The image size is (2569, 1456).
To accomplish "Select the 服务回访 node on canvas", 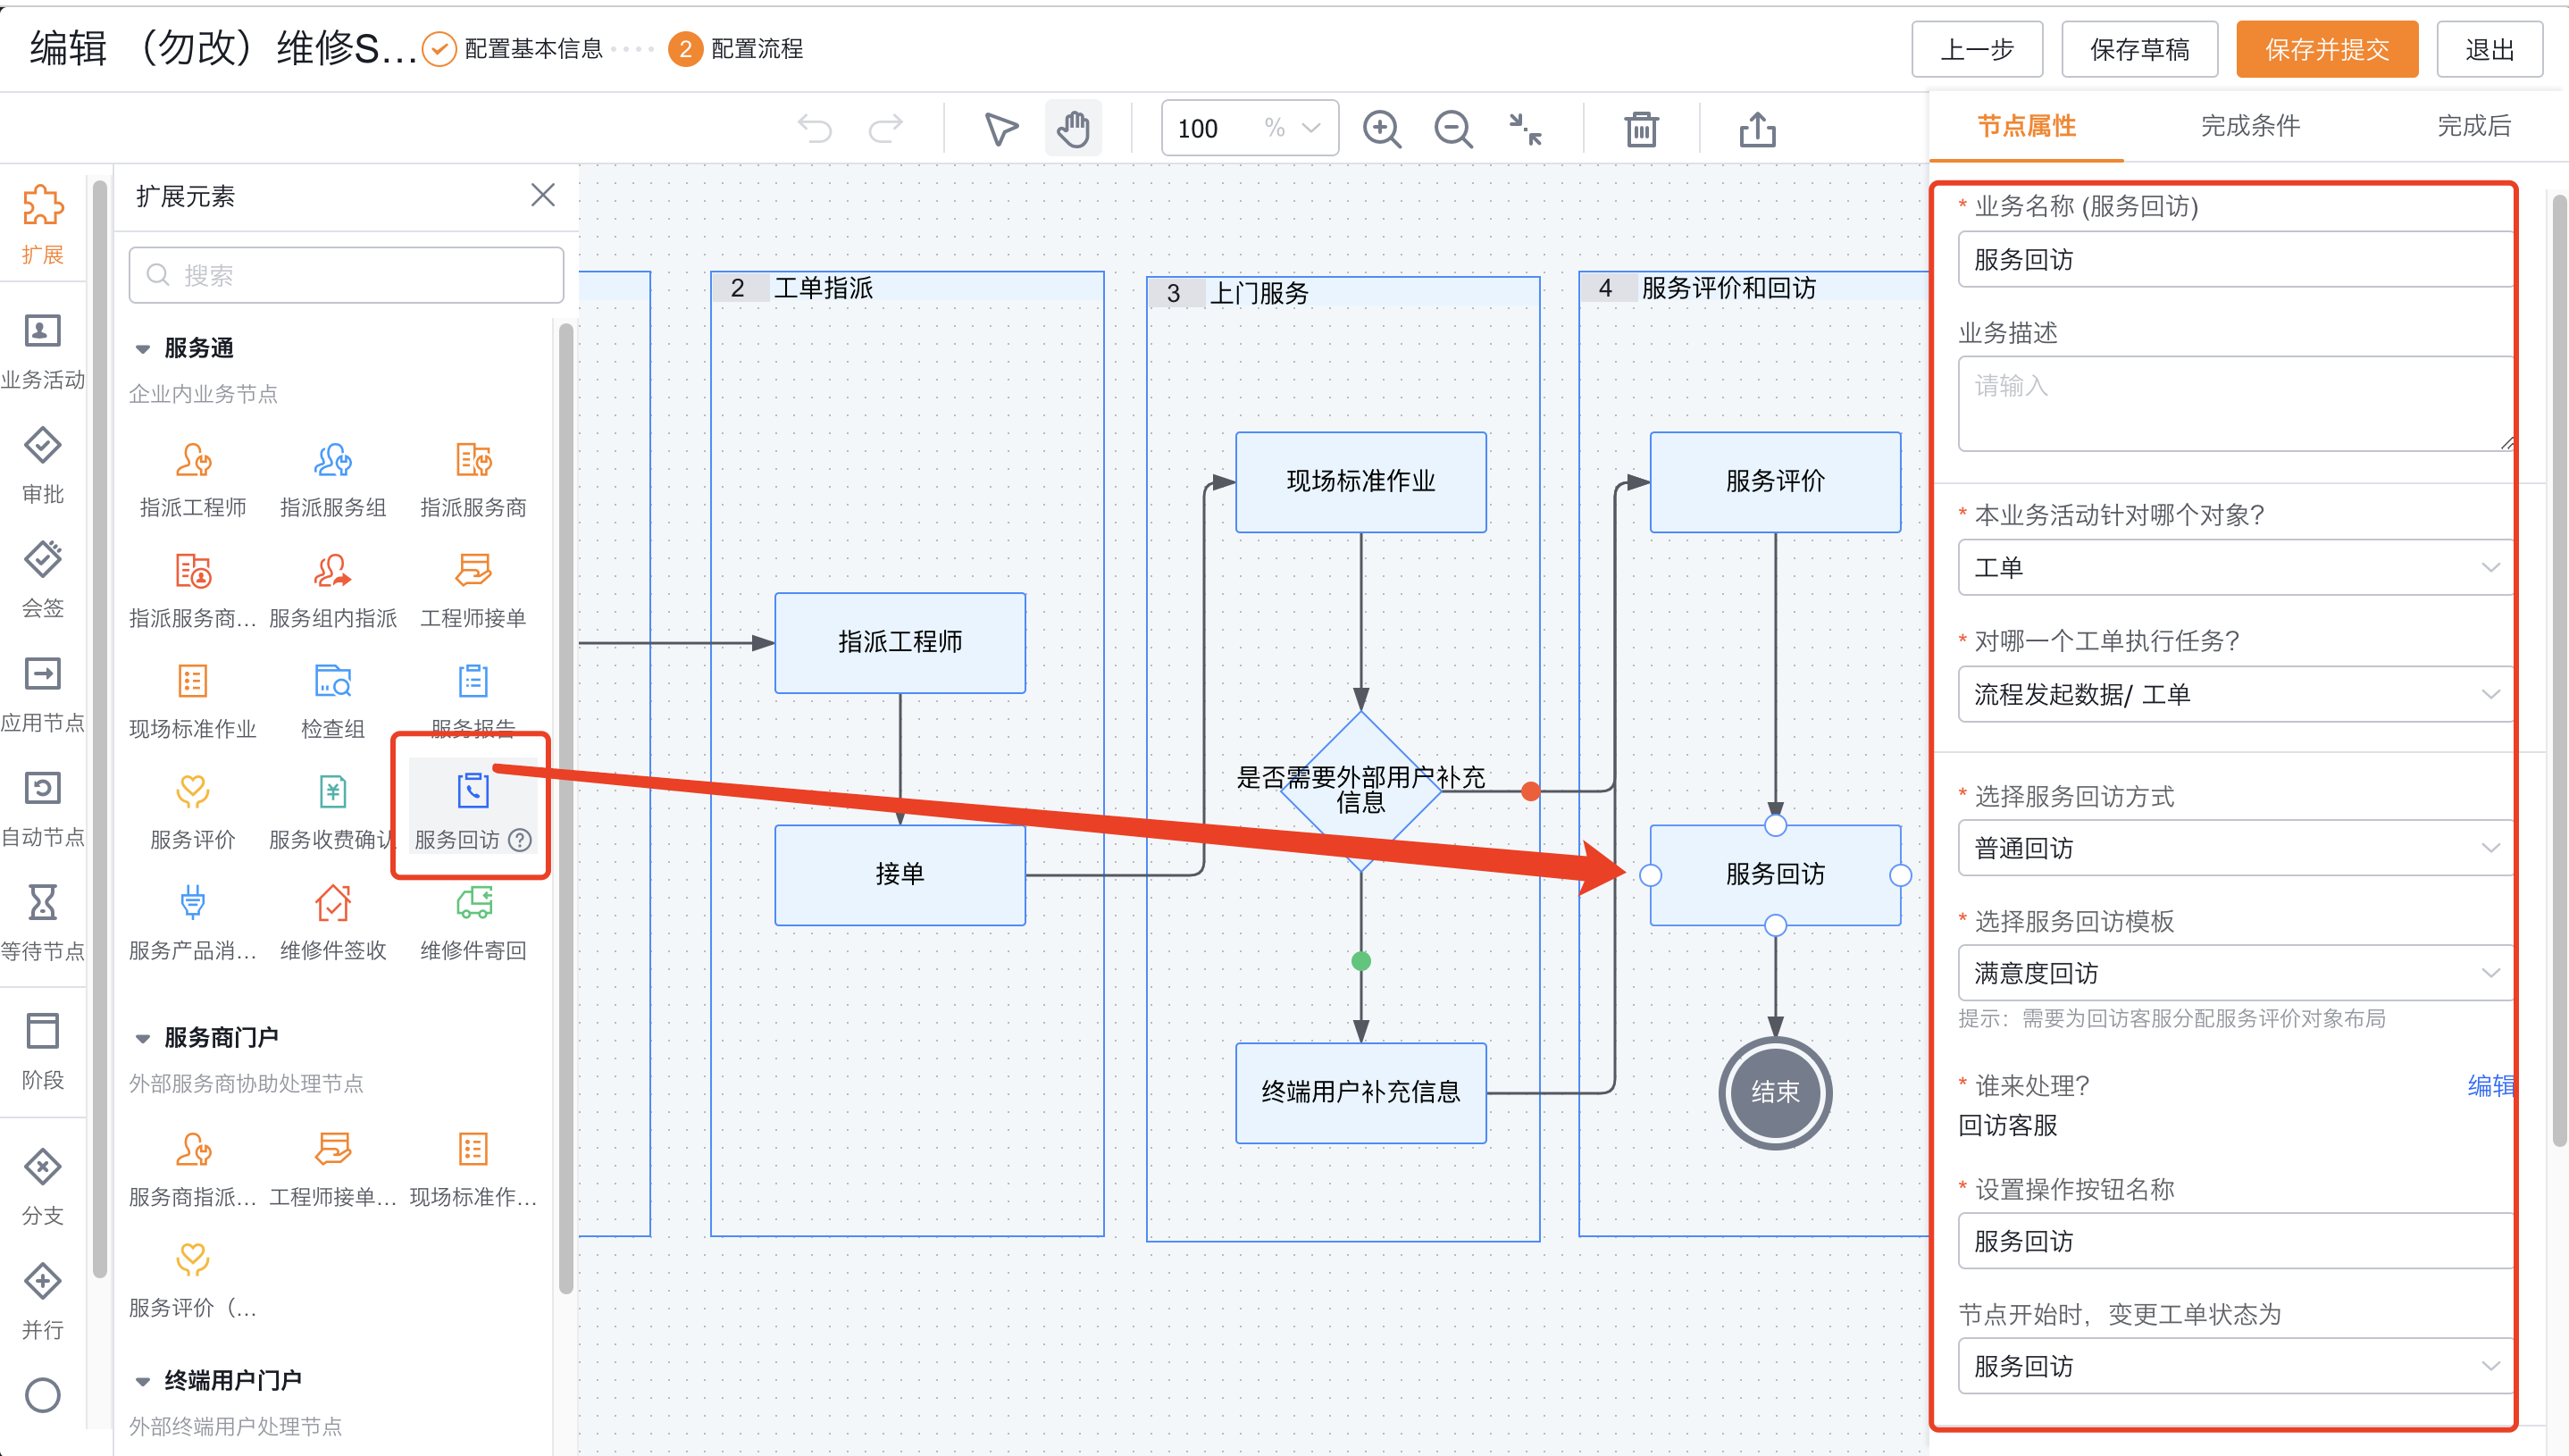I will click(1775, 876).
